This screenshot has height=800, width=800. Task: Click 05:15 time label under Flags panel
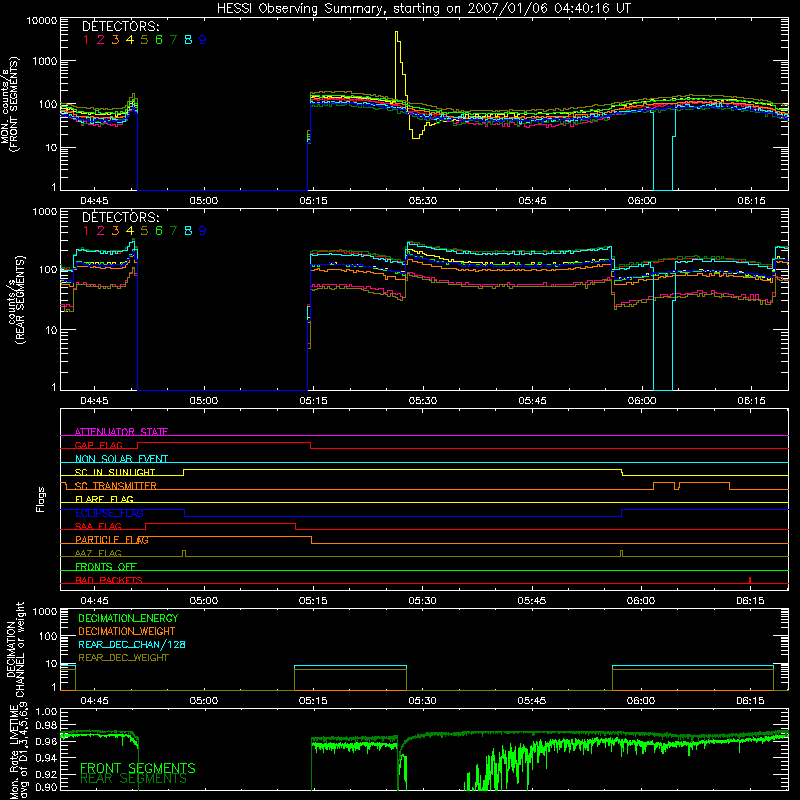click(x=313, y=601)
